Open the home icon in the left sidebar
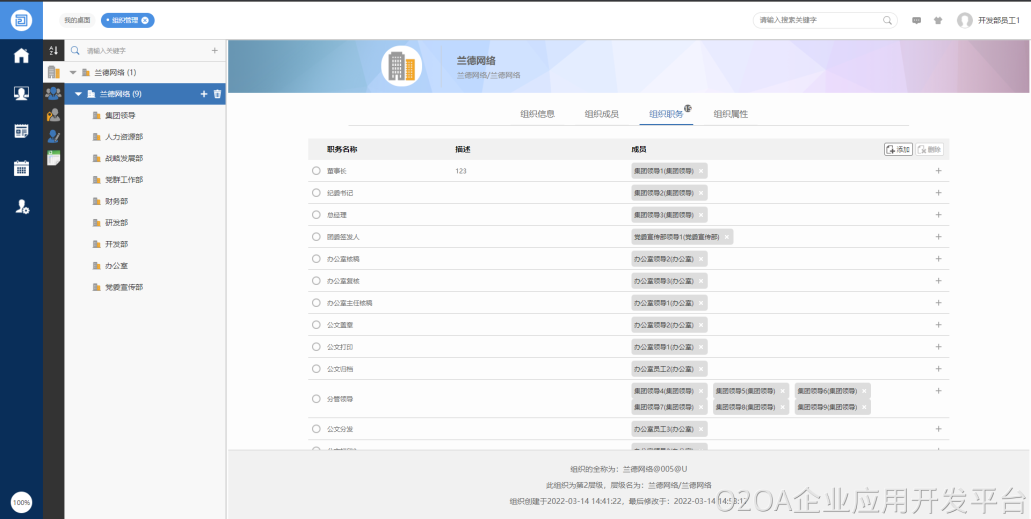Viewport: 1031px width, 519px height. (21, 56)
